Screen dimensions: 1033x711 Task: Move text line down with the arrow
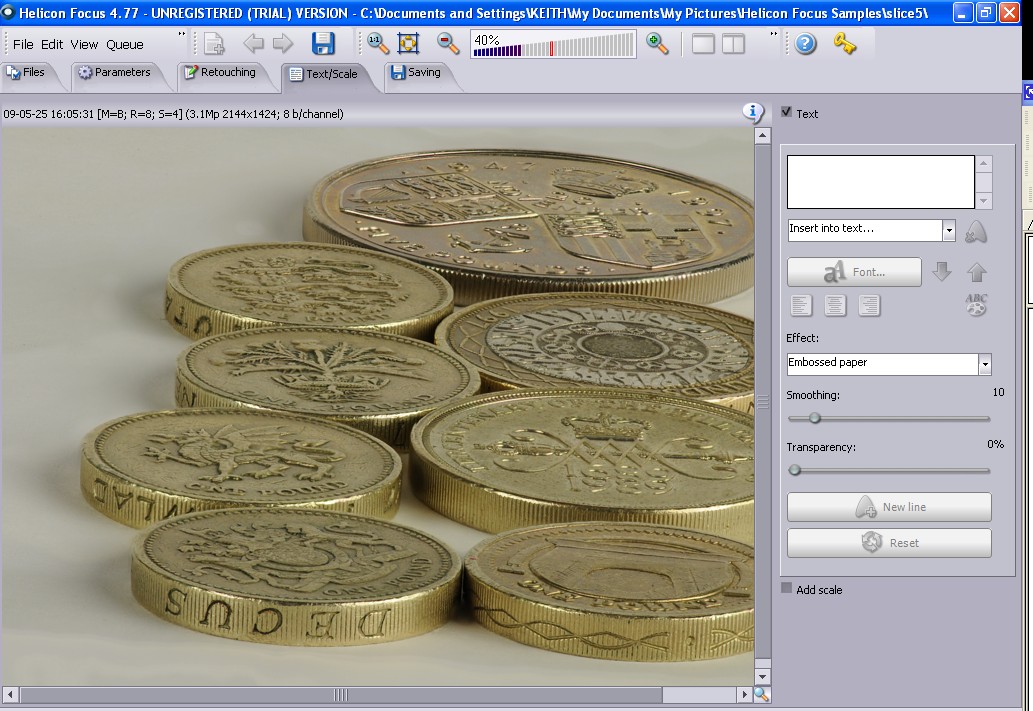pos(942,271)
